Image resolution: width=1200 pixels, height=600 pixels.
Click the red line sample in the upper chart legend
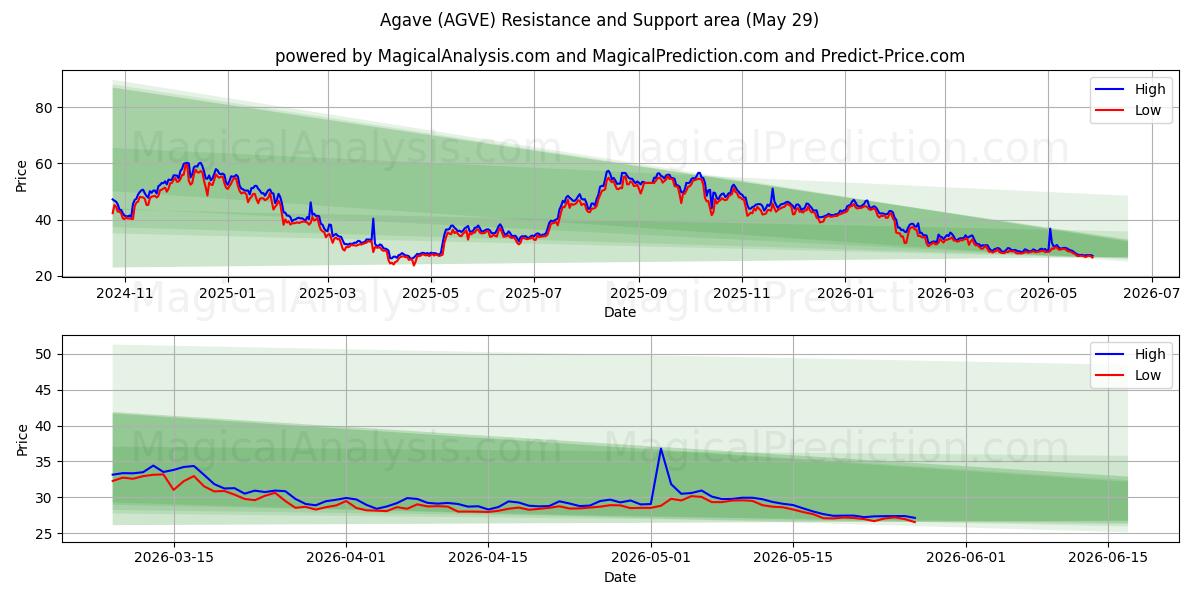1111,111
